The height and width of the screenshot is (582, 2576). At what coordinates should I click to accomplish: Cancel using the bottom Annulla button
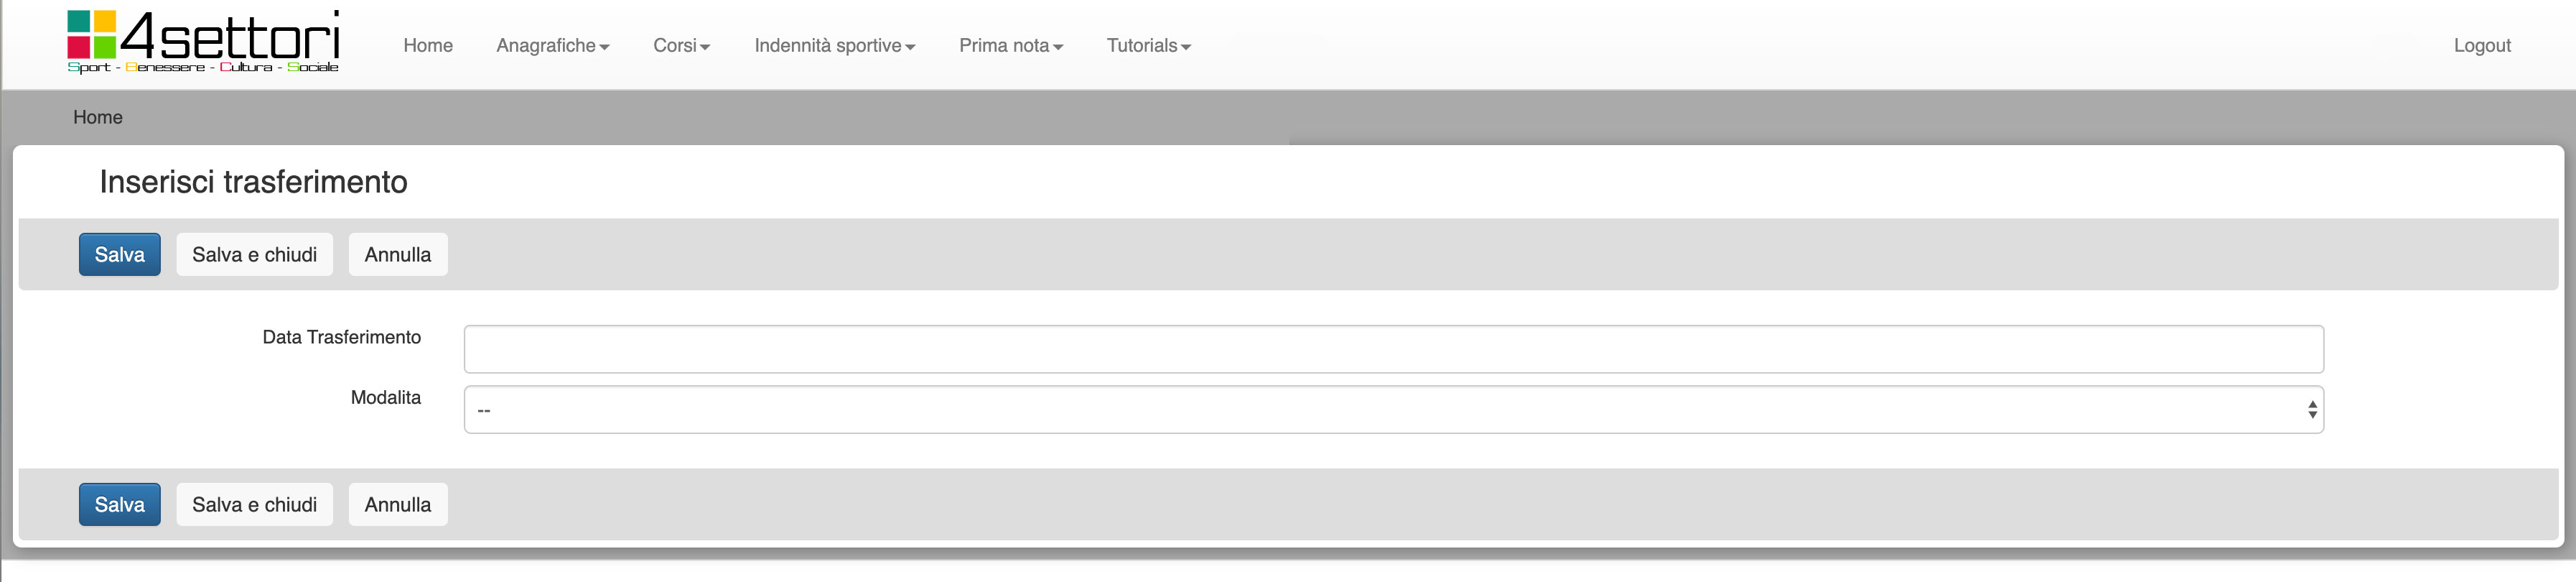click(x=397, y=505)
